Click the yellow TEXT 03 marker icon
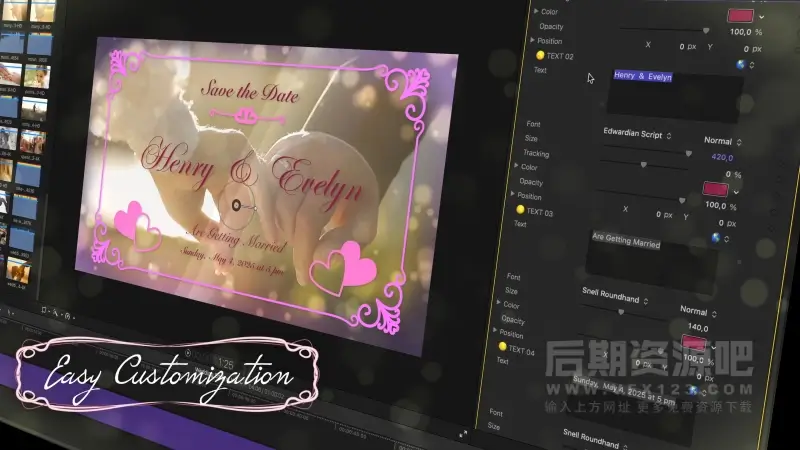This screenshot has width=800, height=450. (x=520, y=211)
